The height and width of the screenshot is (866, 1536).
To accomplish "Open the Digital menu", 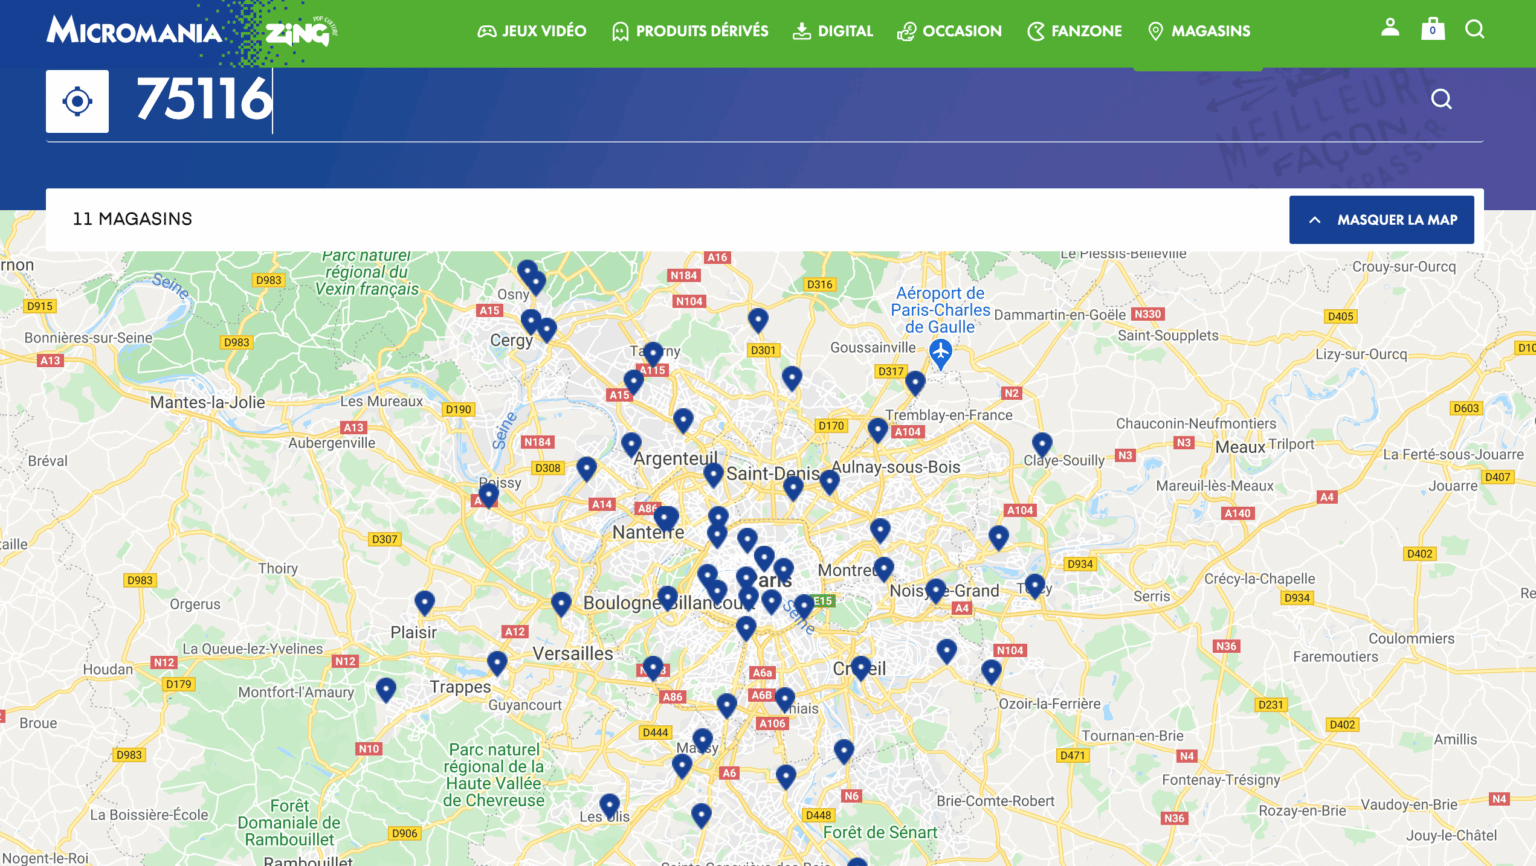I will coord(833,31).
